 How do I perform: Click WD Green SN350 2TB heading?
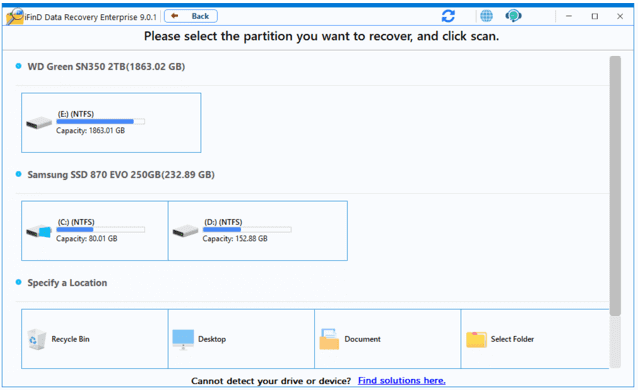(106, 67)
